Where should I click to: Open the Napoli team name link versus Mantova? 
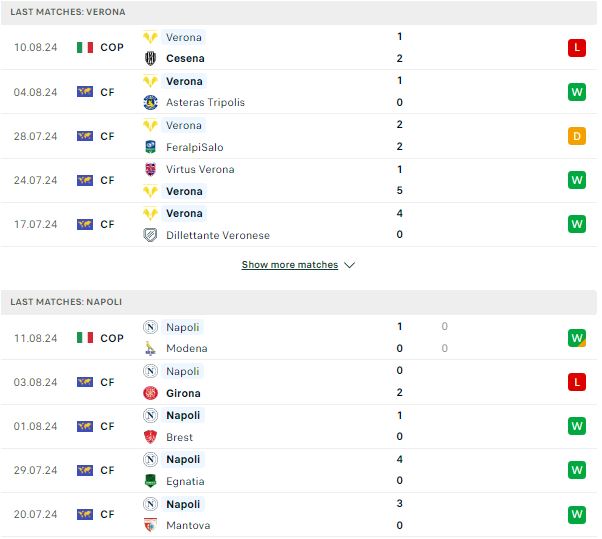(x=183, y=504)
